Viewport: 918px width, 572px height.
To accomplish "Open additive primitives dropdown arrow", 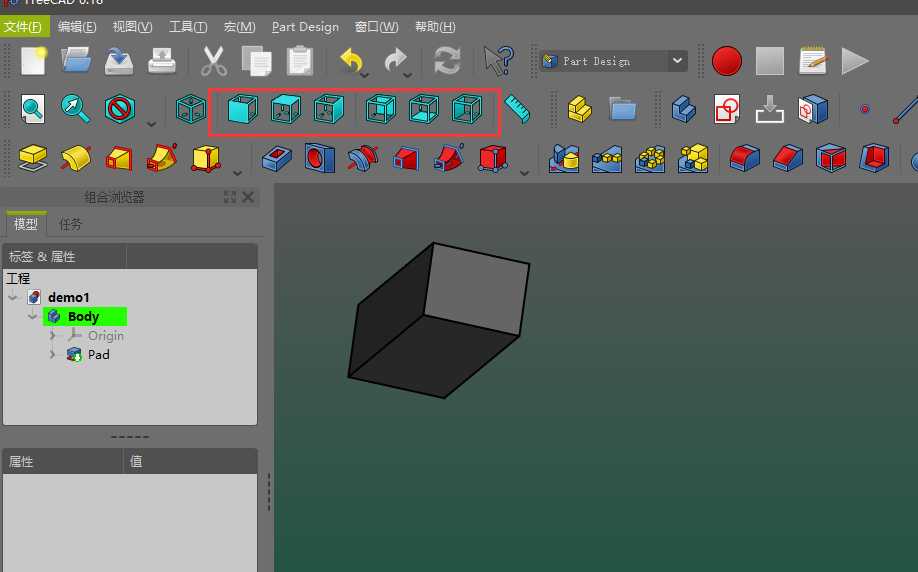I will pyautogui.click(x=237, y=173).
